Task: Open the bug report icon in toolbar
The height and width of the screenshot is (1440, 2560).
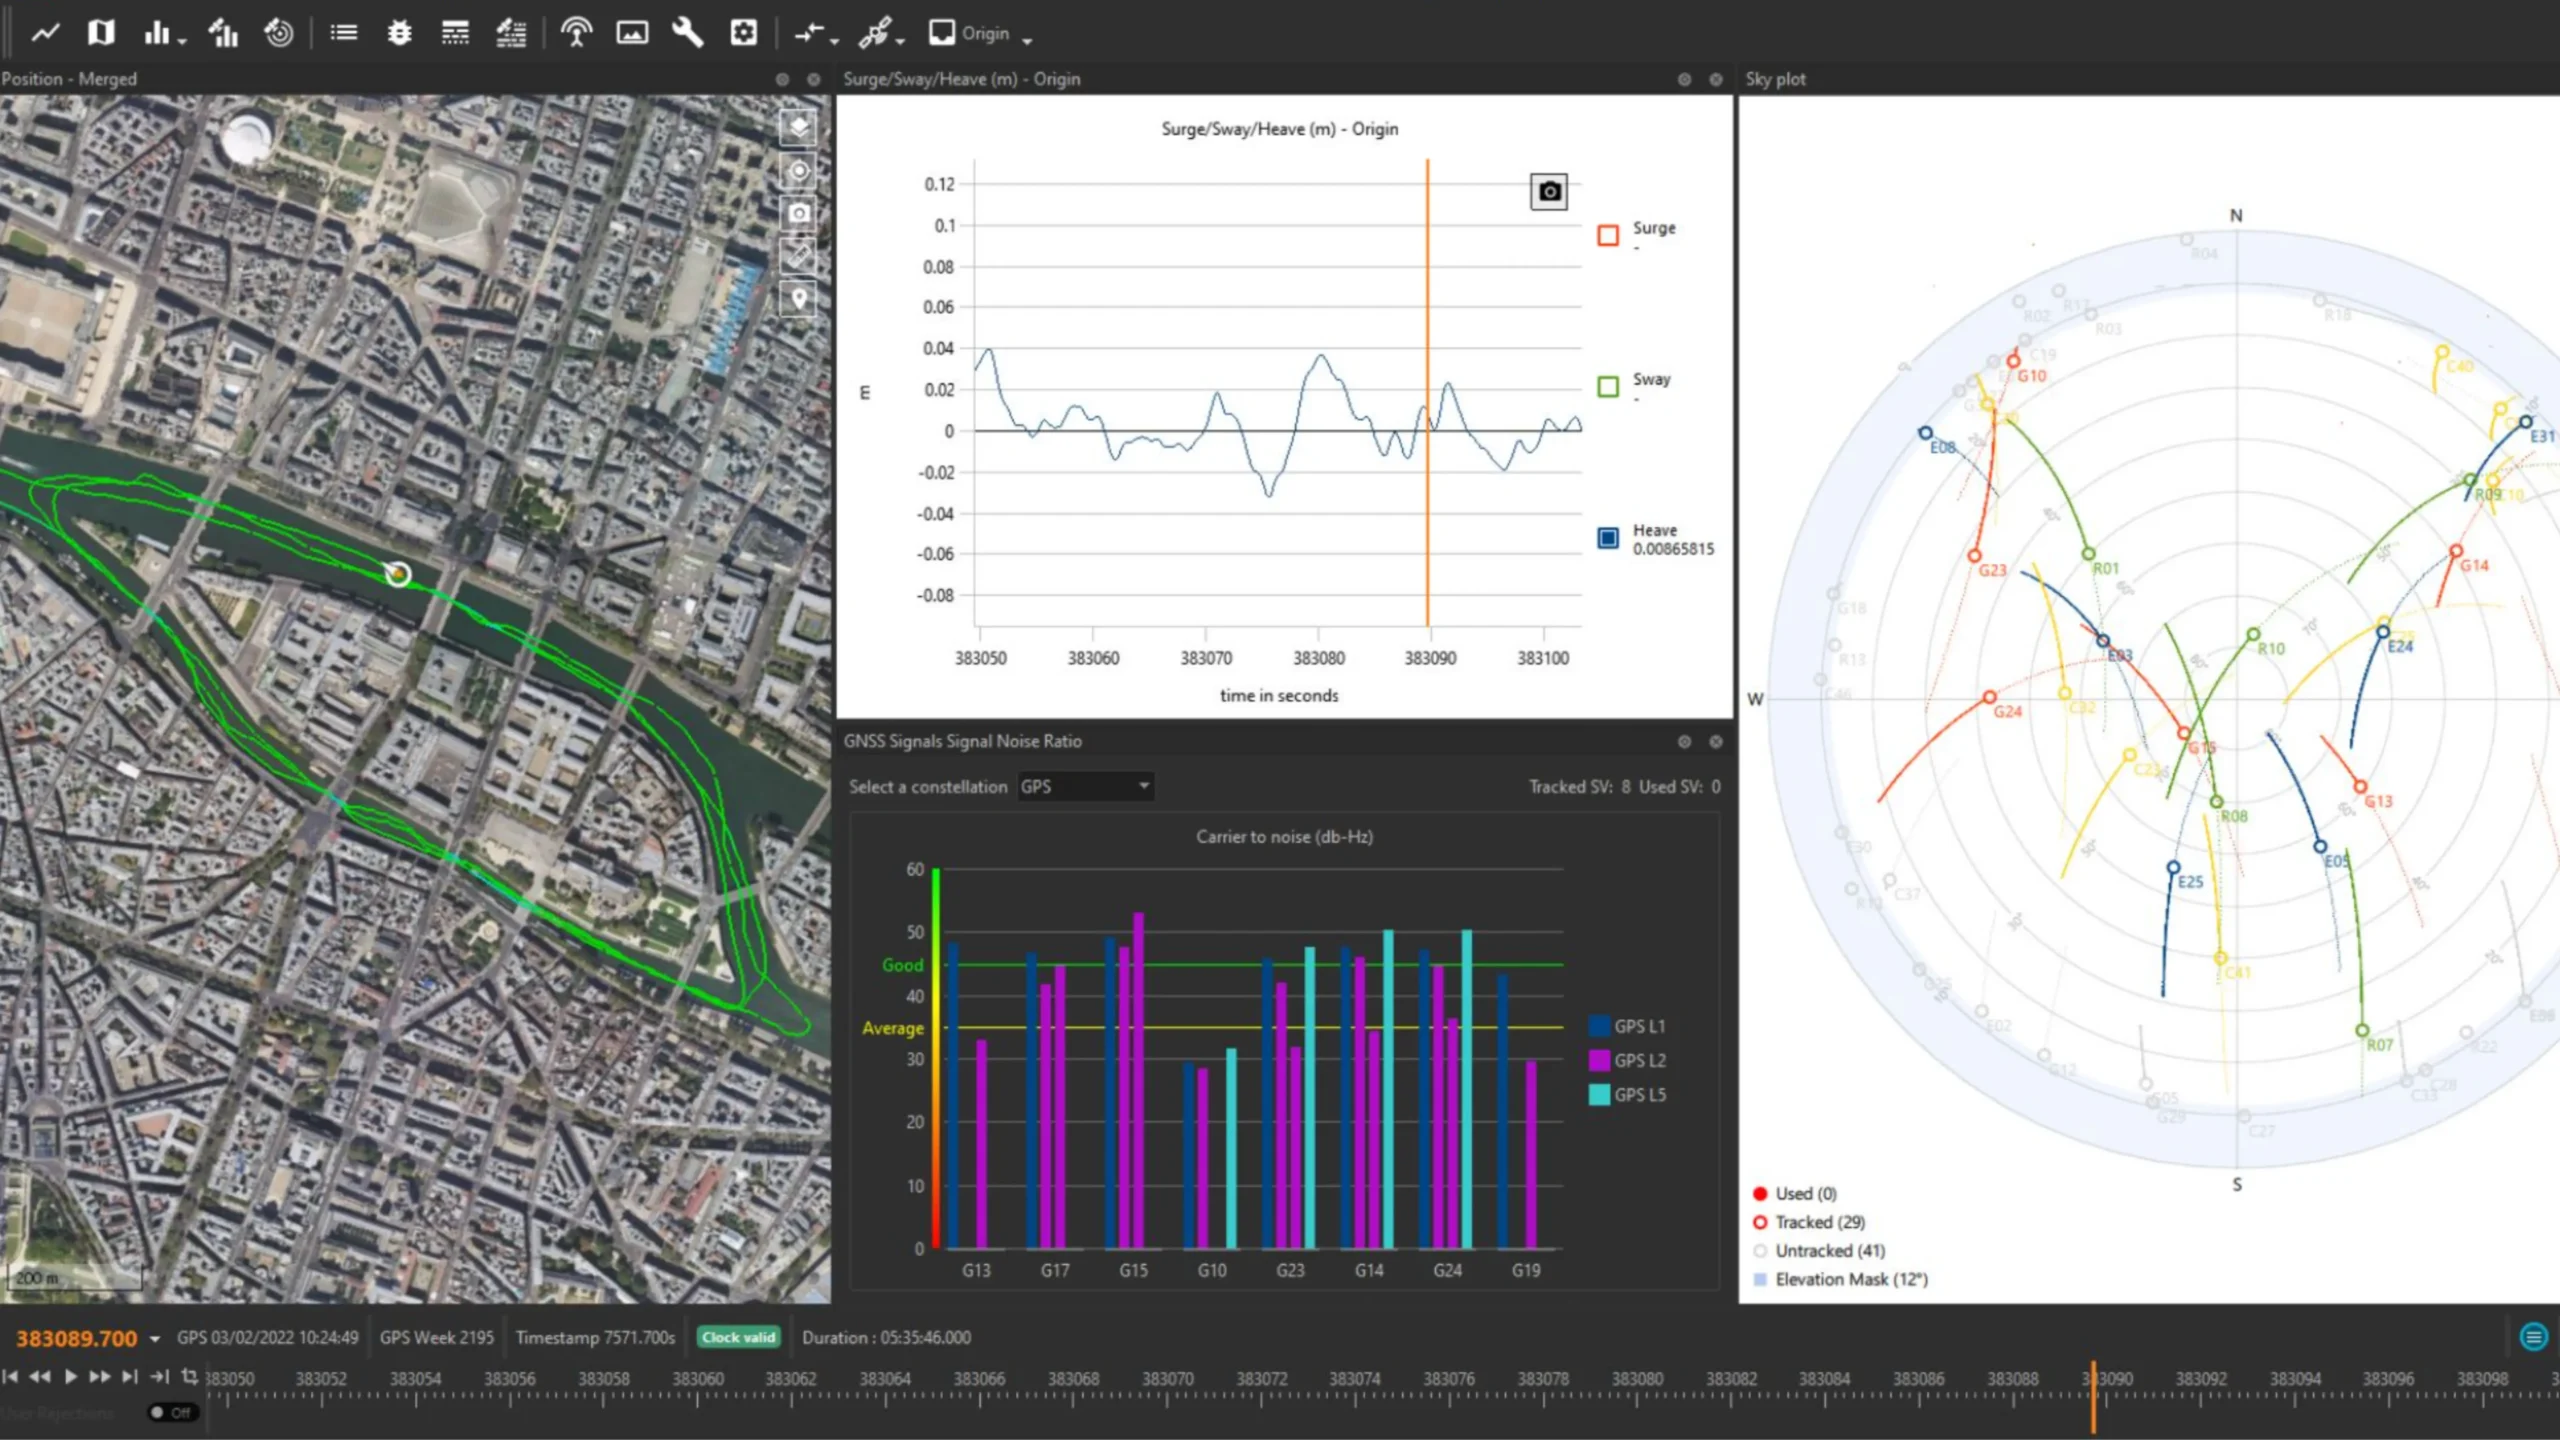Action: point(399,33)
